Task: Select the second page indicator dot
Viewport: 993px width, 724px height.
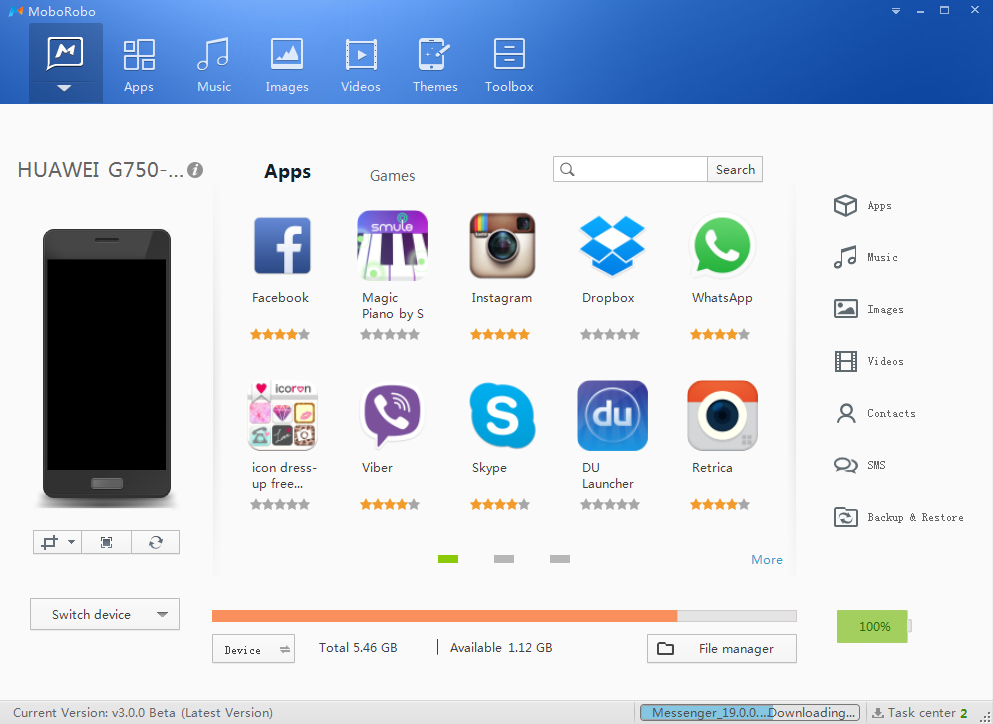Action: pos(504,559)
